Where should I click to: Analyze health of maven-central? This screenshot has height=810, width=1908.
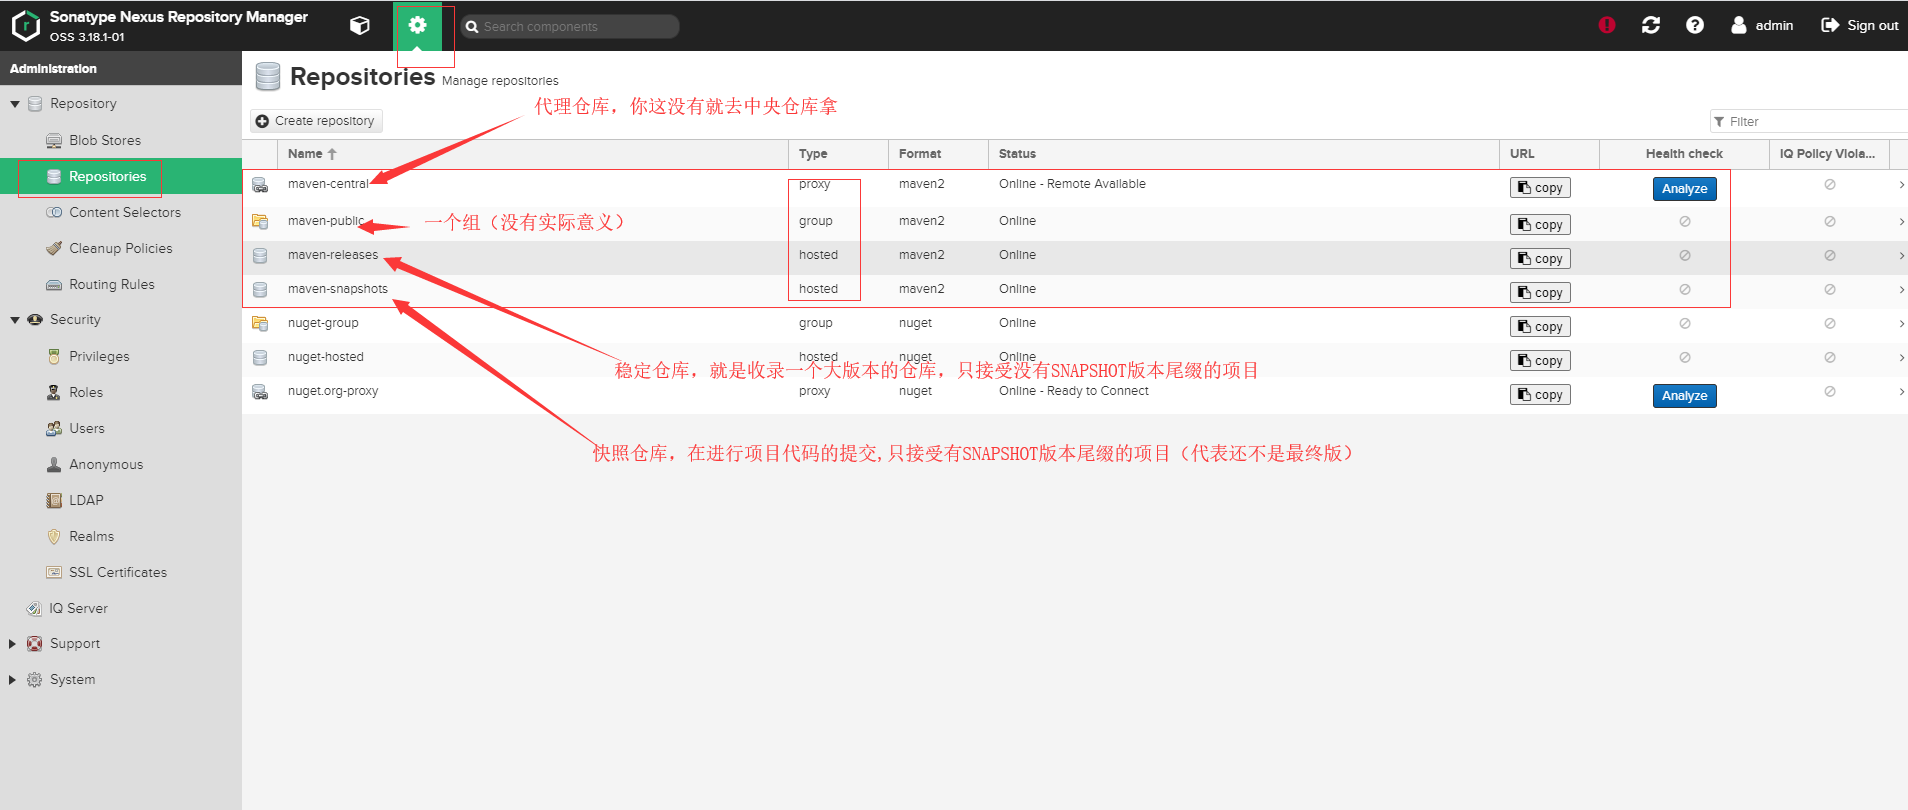pos(1685,189)
